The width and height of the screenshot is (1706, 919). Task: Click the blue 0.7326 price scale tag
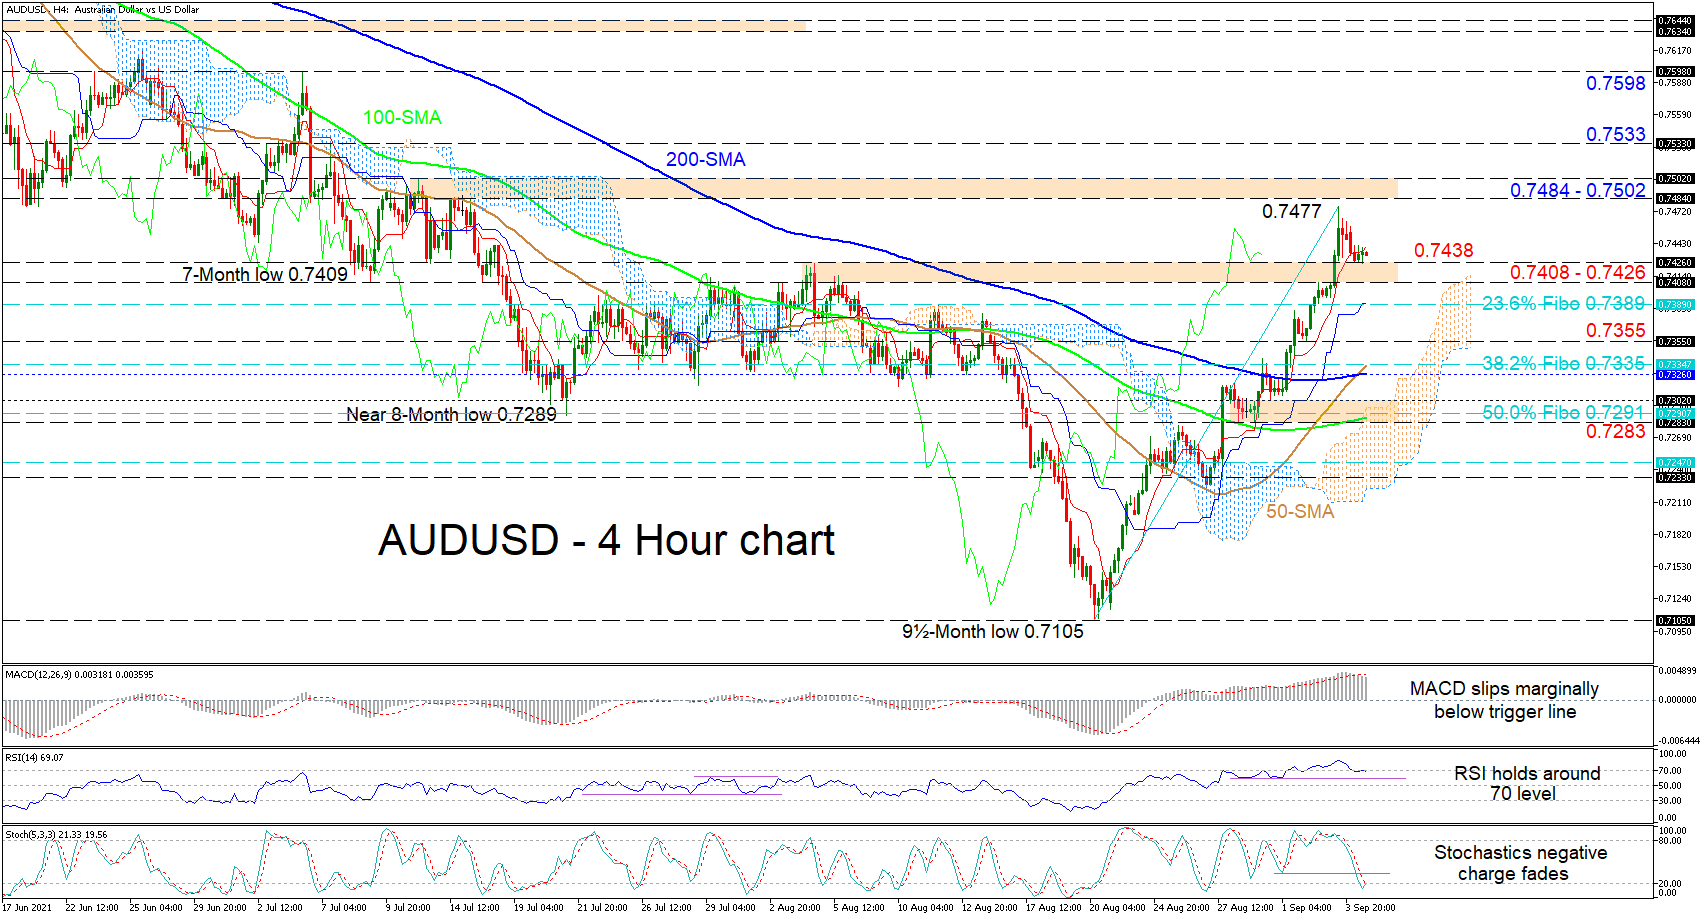click(x=1675, y=374)
